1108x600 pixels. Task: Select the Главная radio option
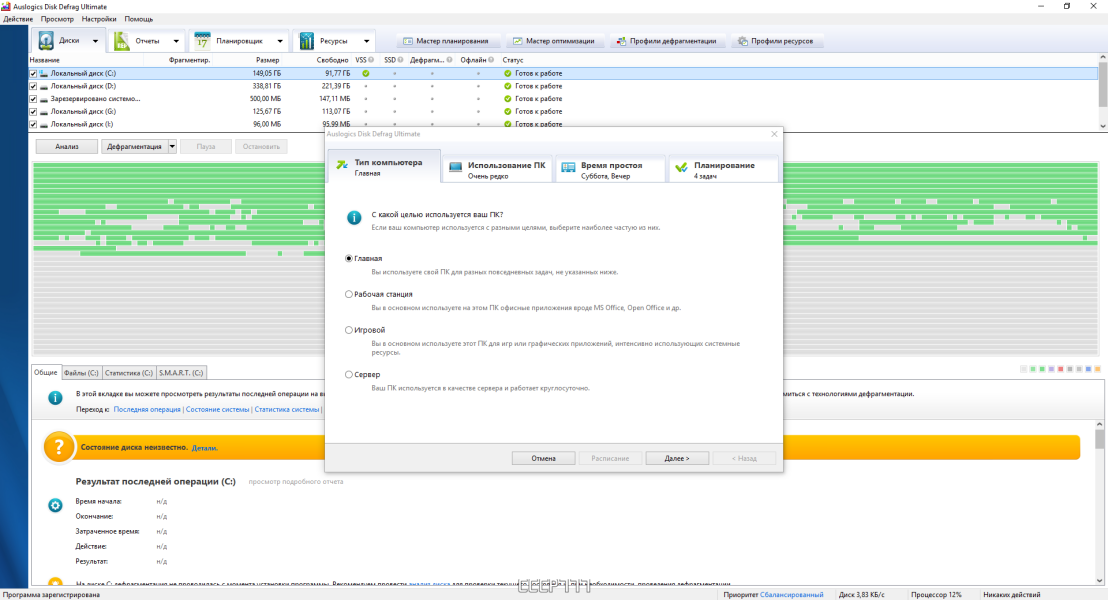[x=348, y=259]
